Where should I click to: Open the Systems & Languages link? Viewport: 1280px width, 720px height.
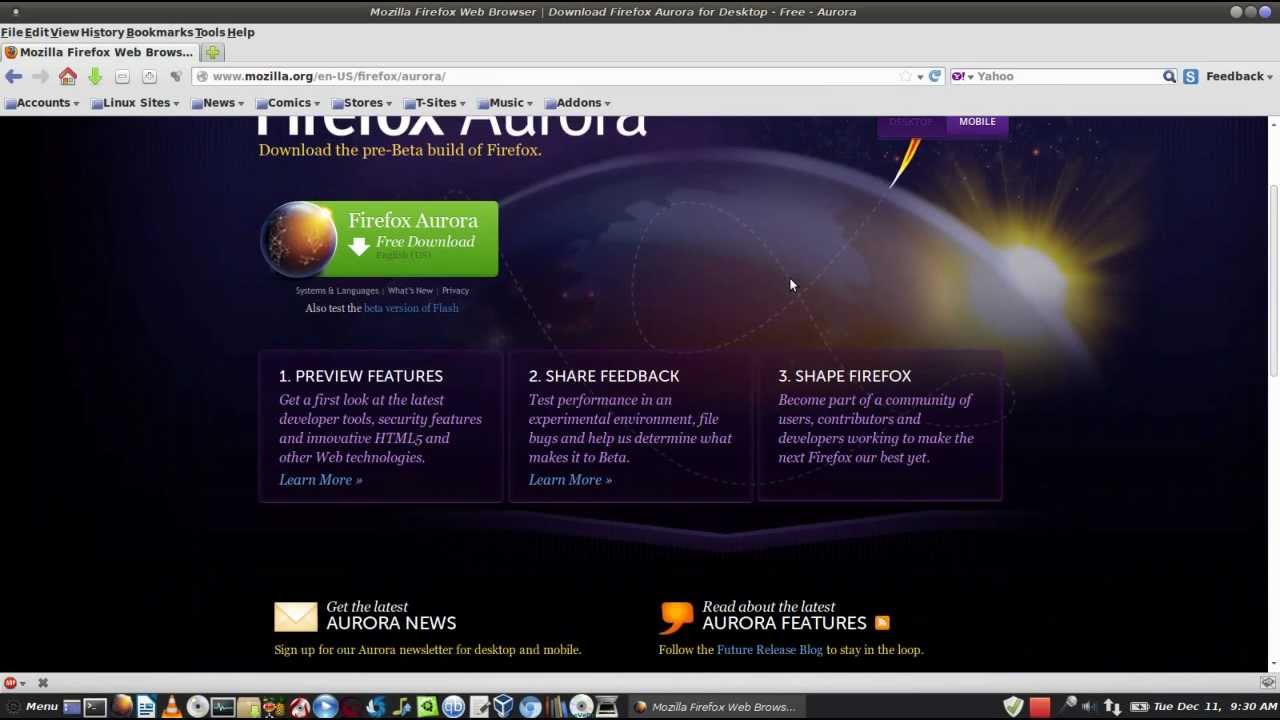337,291
